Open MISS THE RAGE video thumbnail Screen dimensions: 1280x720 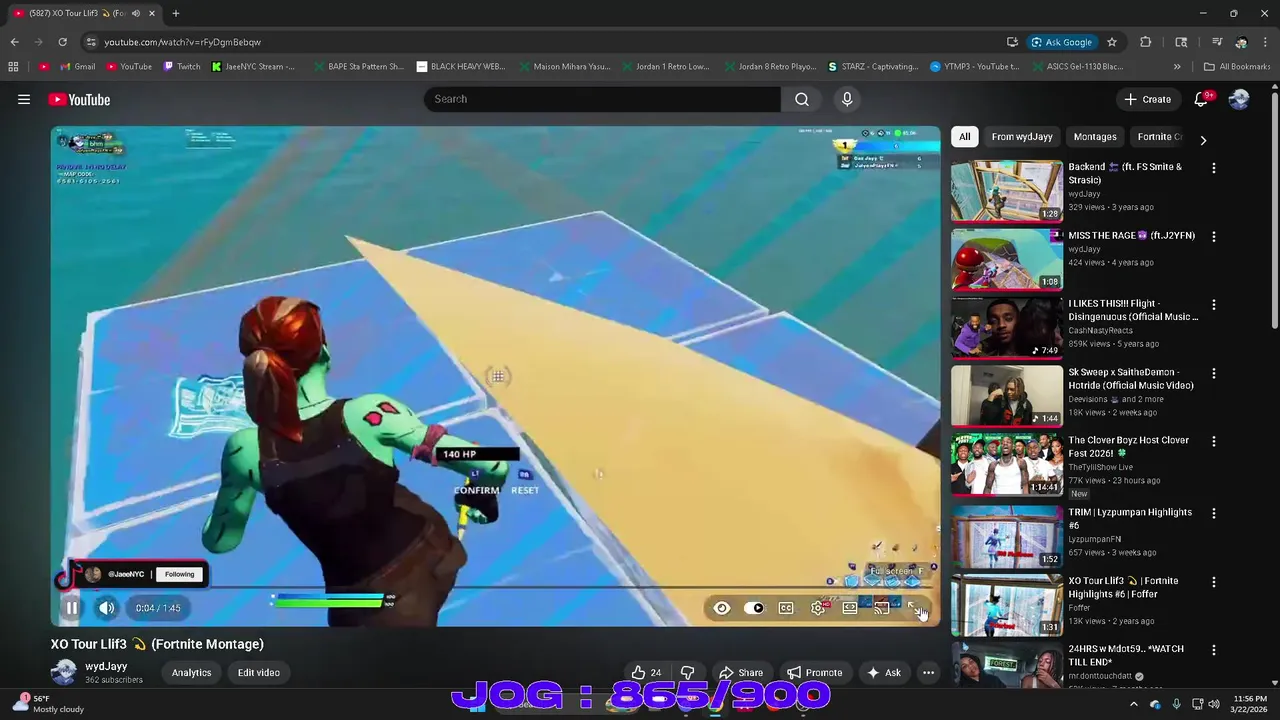pyautogui.click(x=1007, y=258)
